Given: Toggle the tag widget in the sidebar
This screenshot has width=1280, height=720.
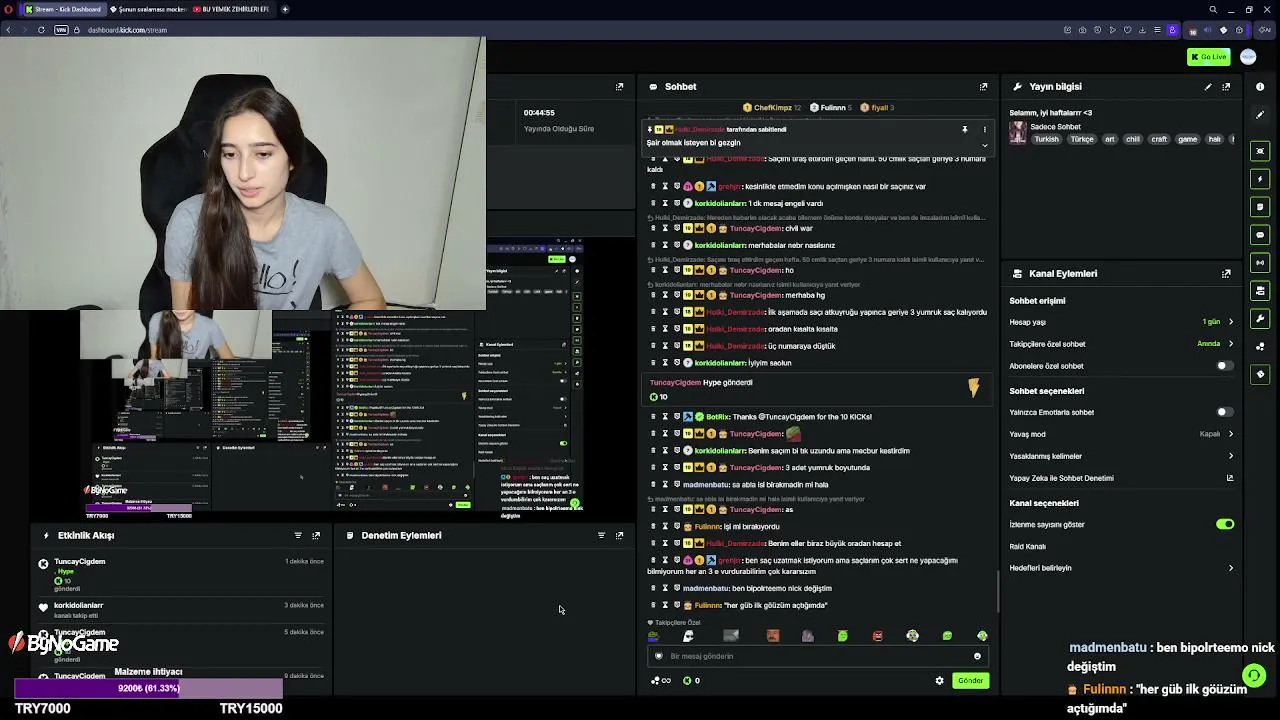Looking at the screenshot, I should (1260, 375).
